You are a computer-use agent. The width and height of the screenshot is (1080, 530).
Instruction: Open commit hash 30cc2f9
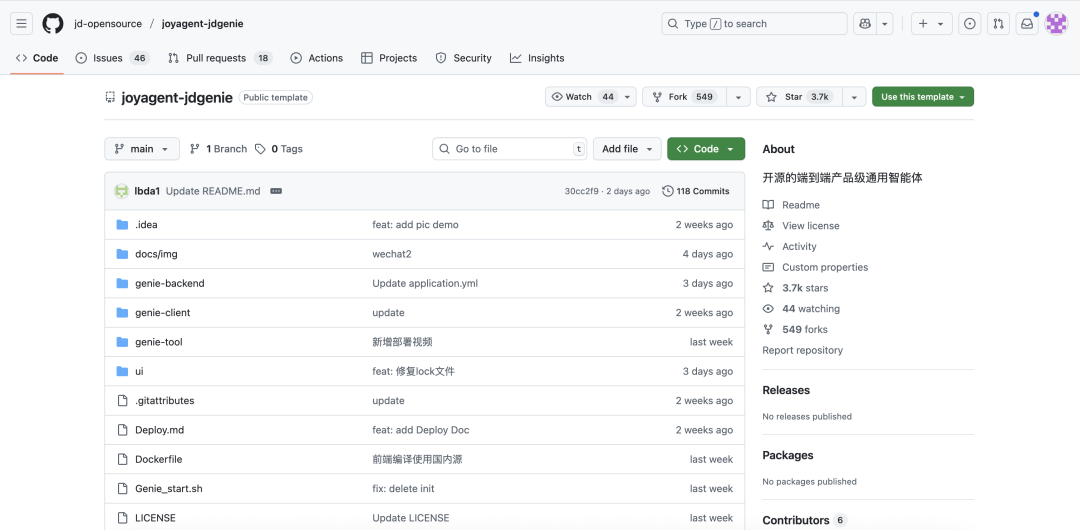tap(581, 191)
